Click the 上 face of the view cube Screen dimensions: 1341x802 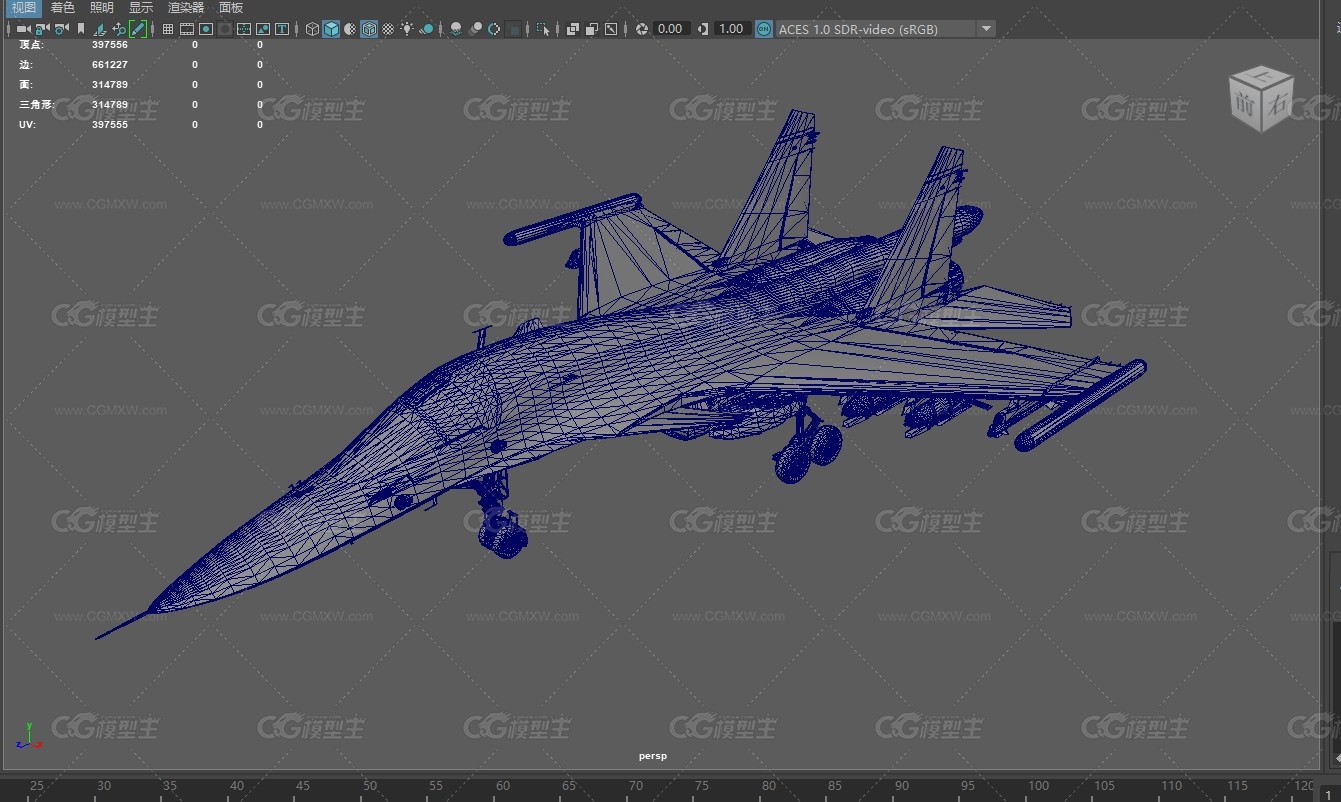pos(1263,75)
